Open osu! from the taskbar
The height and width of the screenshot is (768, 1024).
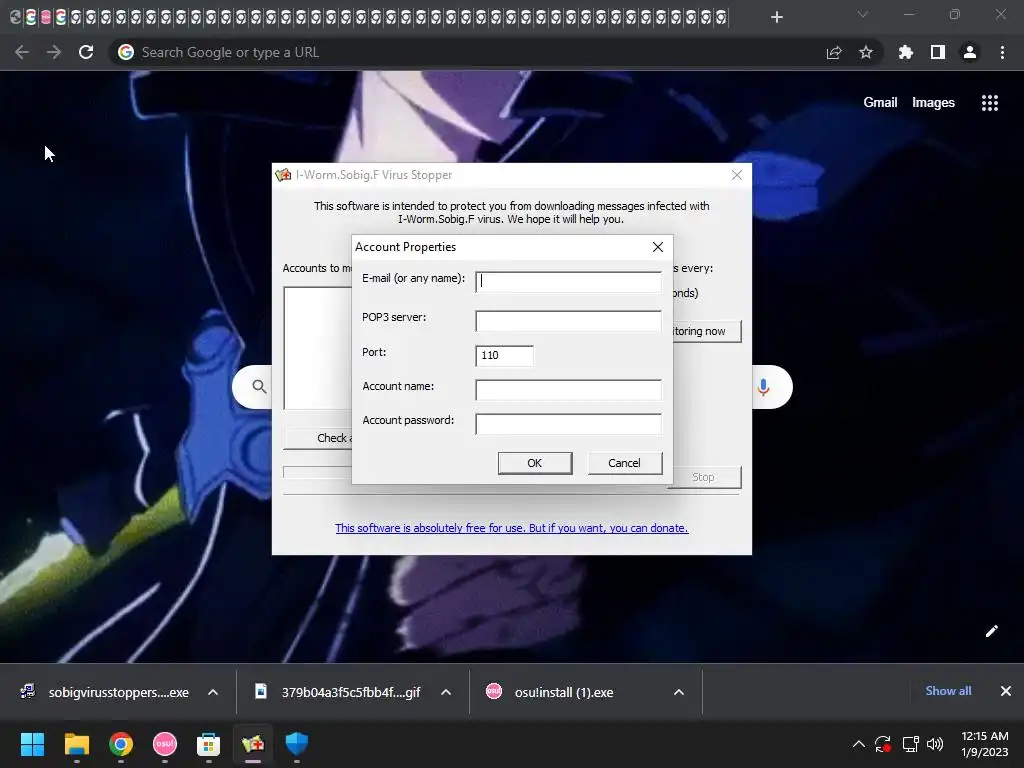point(165,744)
